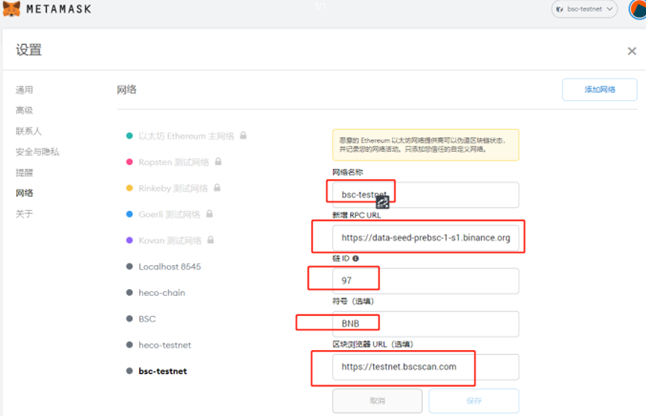Click the info icon beside 链 ID
The width and height of the screenshot is (646, 416).
pyautogui.click(x=356, y=259)
